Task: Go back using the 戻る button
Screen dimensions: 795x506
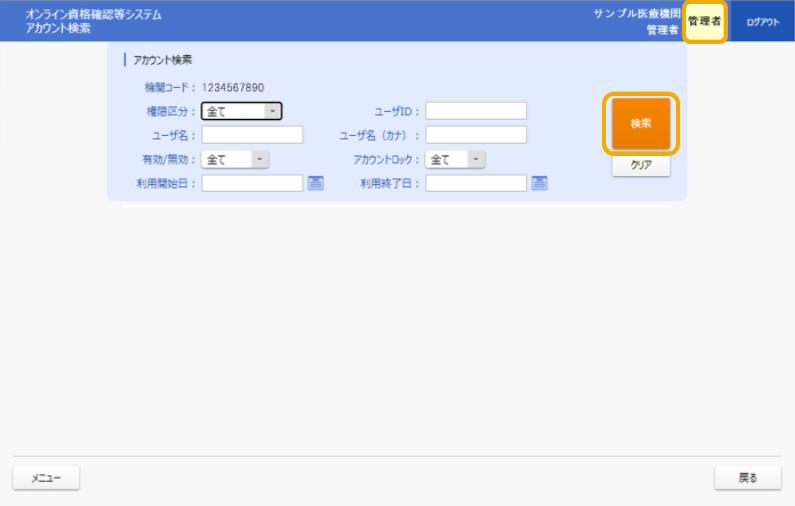Action: point(747,478)
